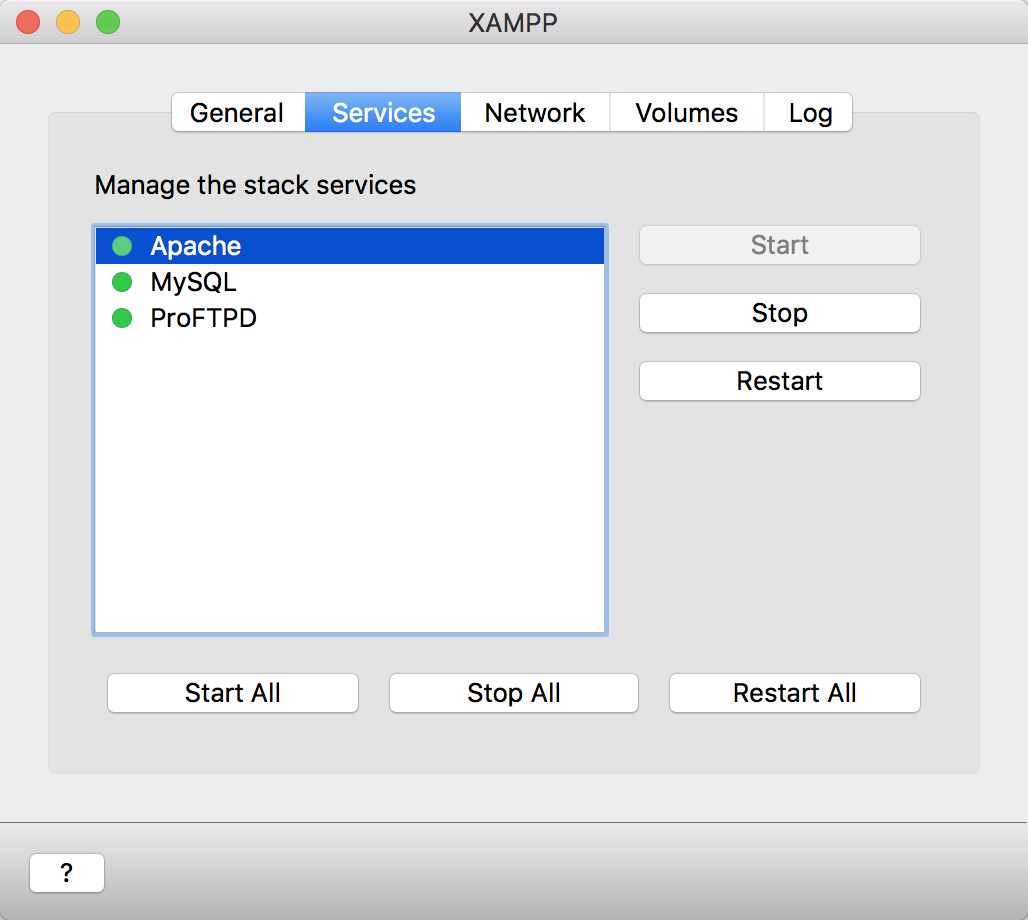Restart the selected service
The image size is (1028, 920).
pos(780,381)
